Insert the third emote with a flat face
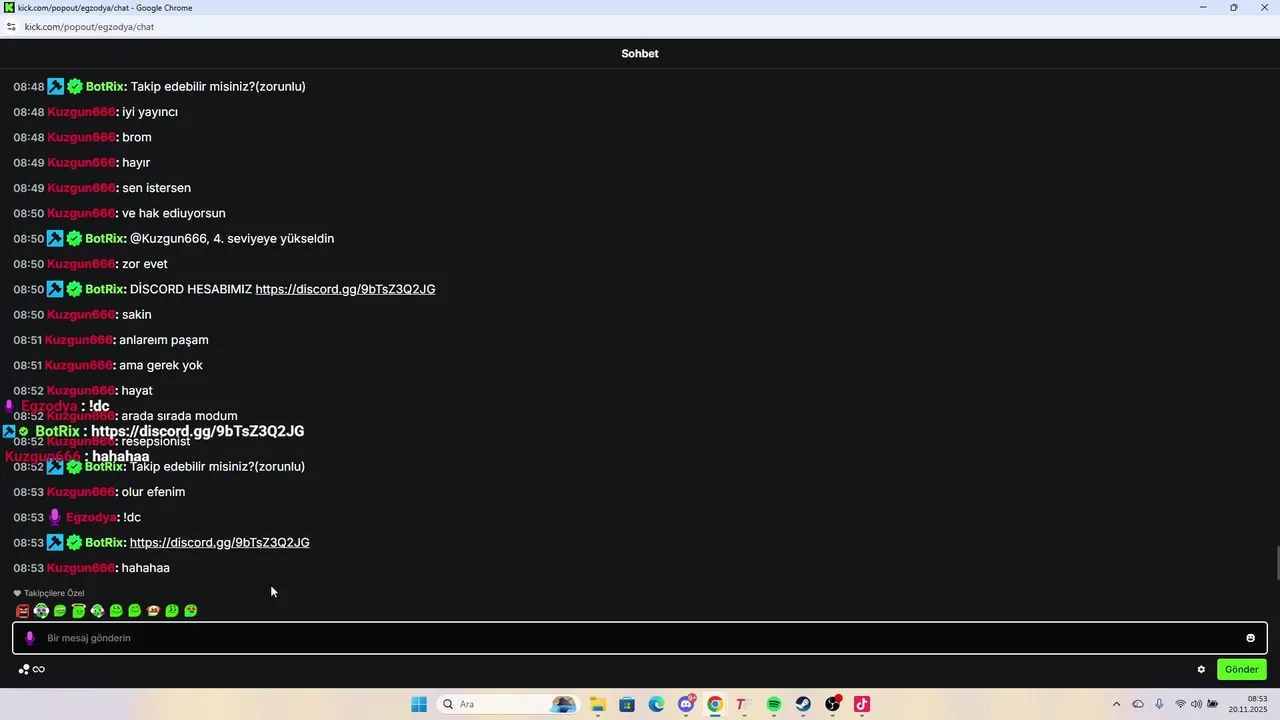1280x720 pixels. click(60, 611)
